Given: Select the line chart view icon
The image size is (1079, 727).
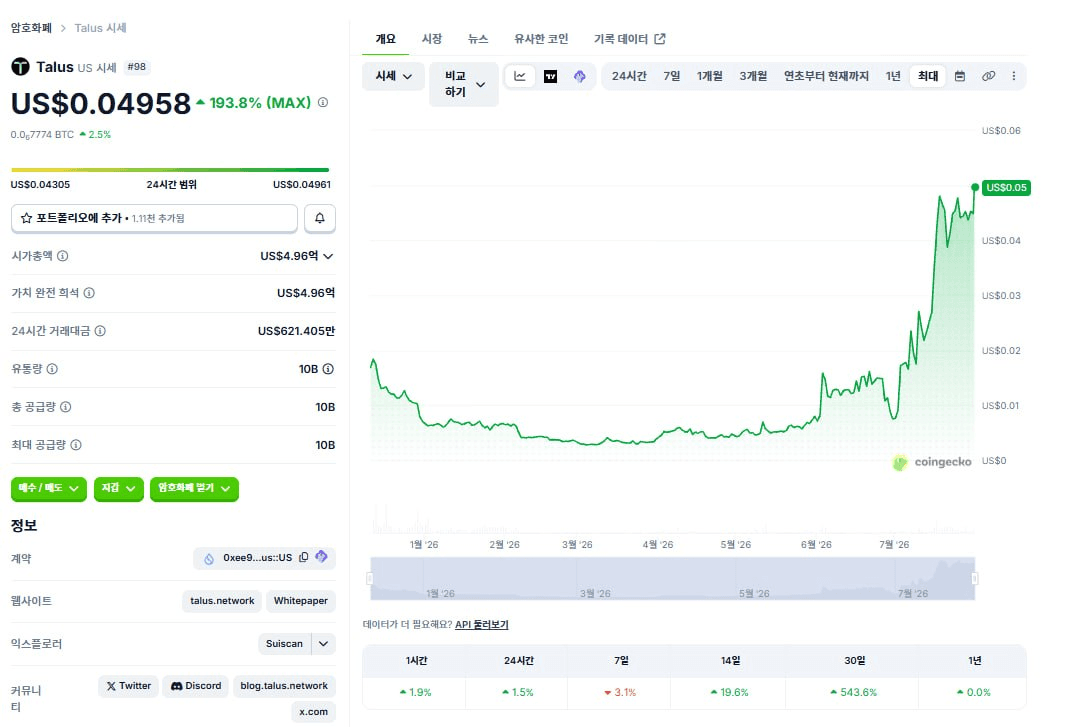Looking at the screenshot, I should [520, 76].
